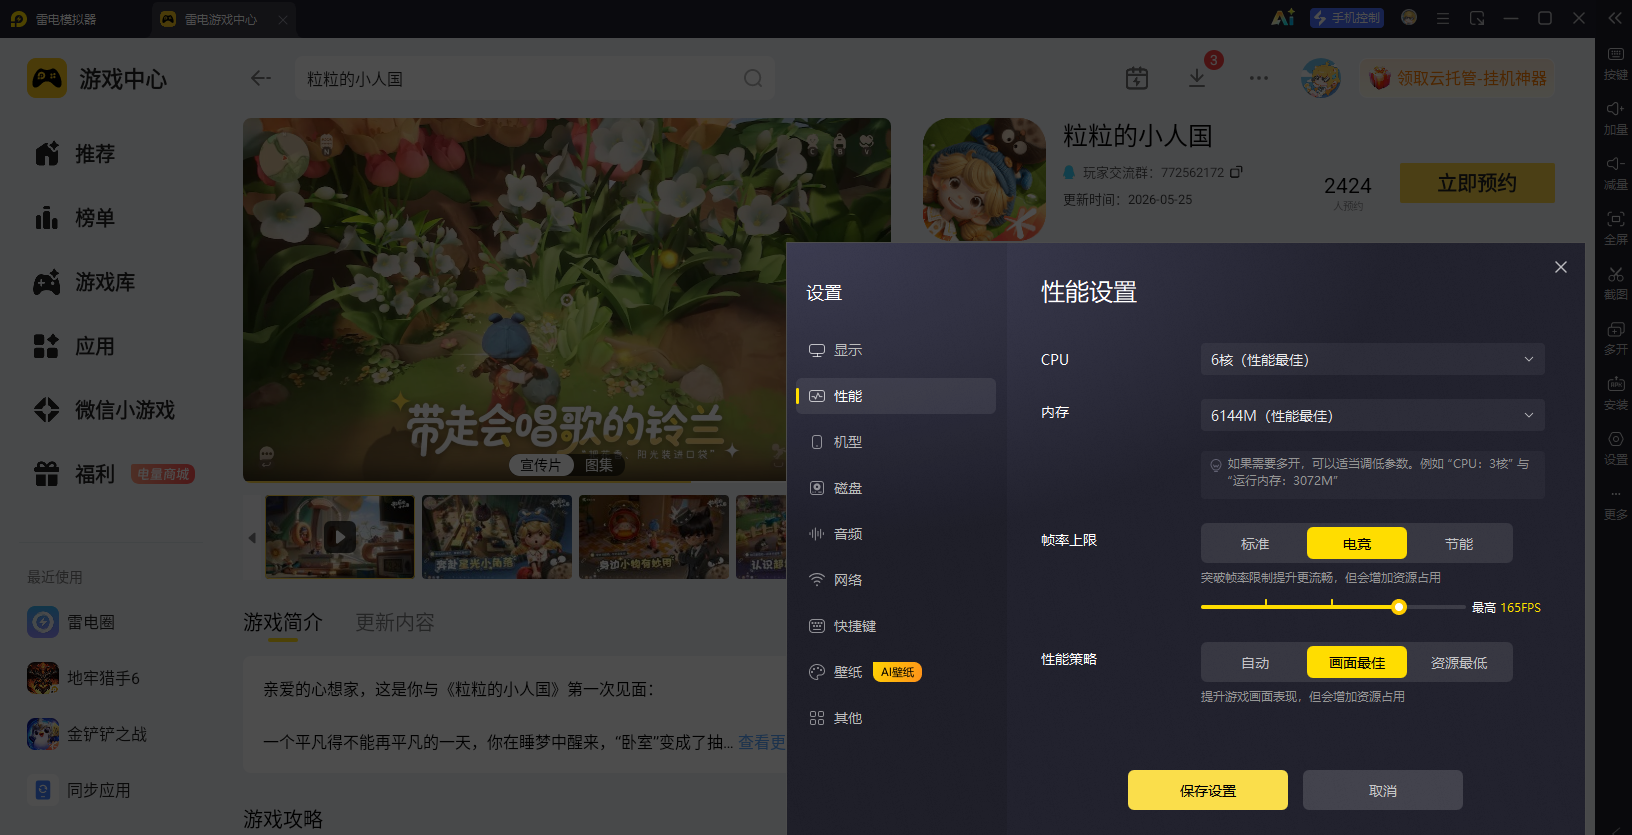The image size is (1632, 835).
Task: Click the search magnifier icon
Action: pos(753,78)
